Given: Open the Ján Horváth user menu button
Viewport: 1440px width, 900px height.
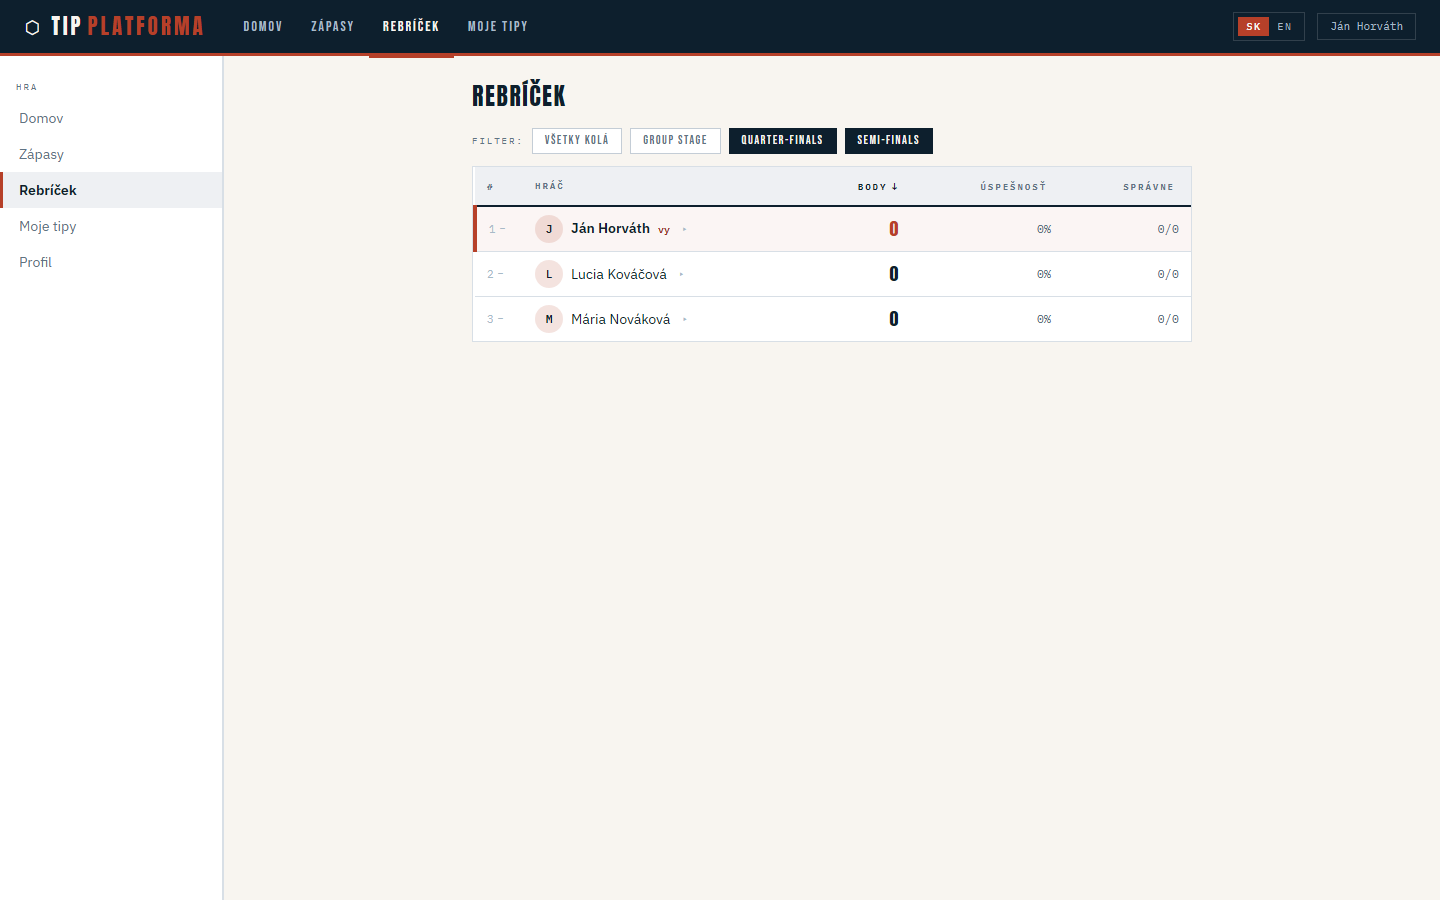Looking at the screenshot, I should [1366, 27].
